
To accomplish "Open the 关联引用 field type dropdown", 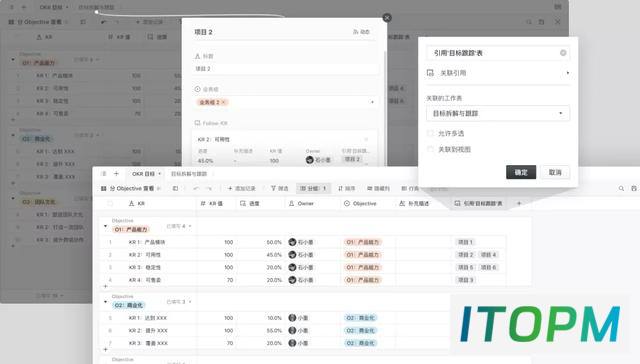I will [498, 73].
